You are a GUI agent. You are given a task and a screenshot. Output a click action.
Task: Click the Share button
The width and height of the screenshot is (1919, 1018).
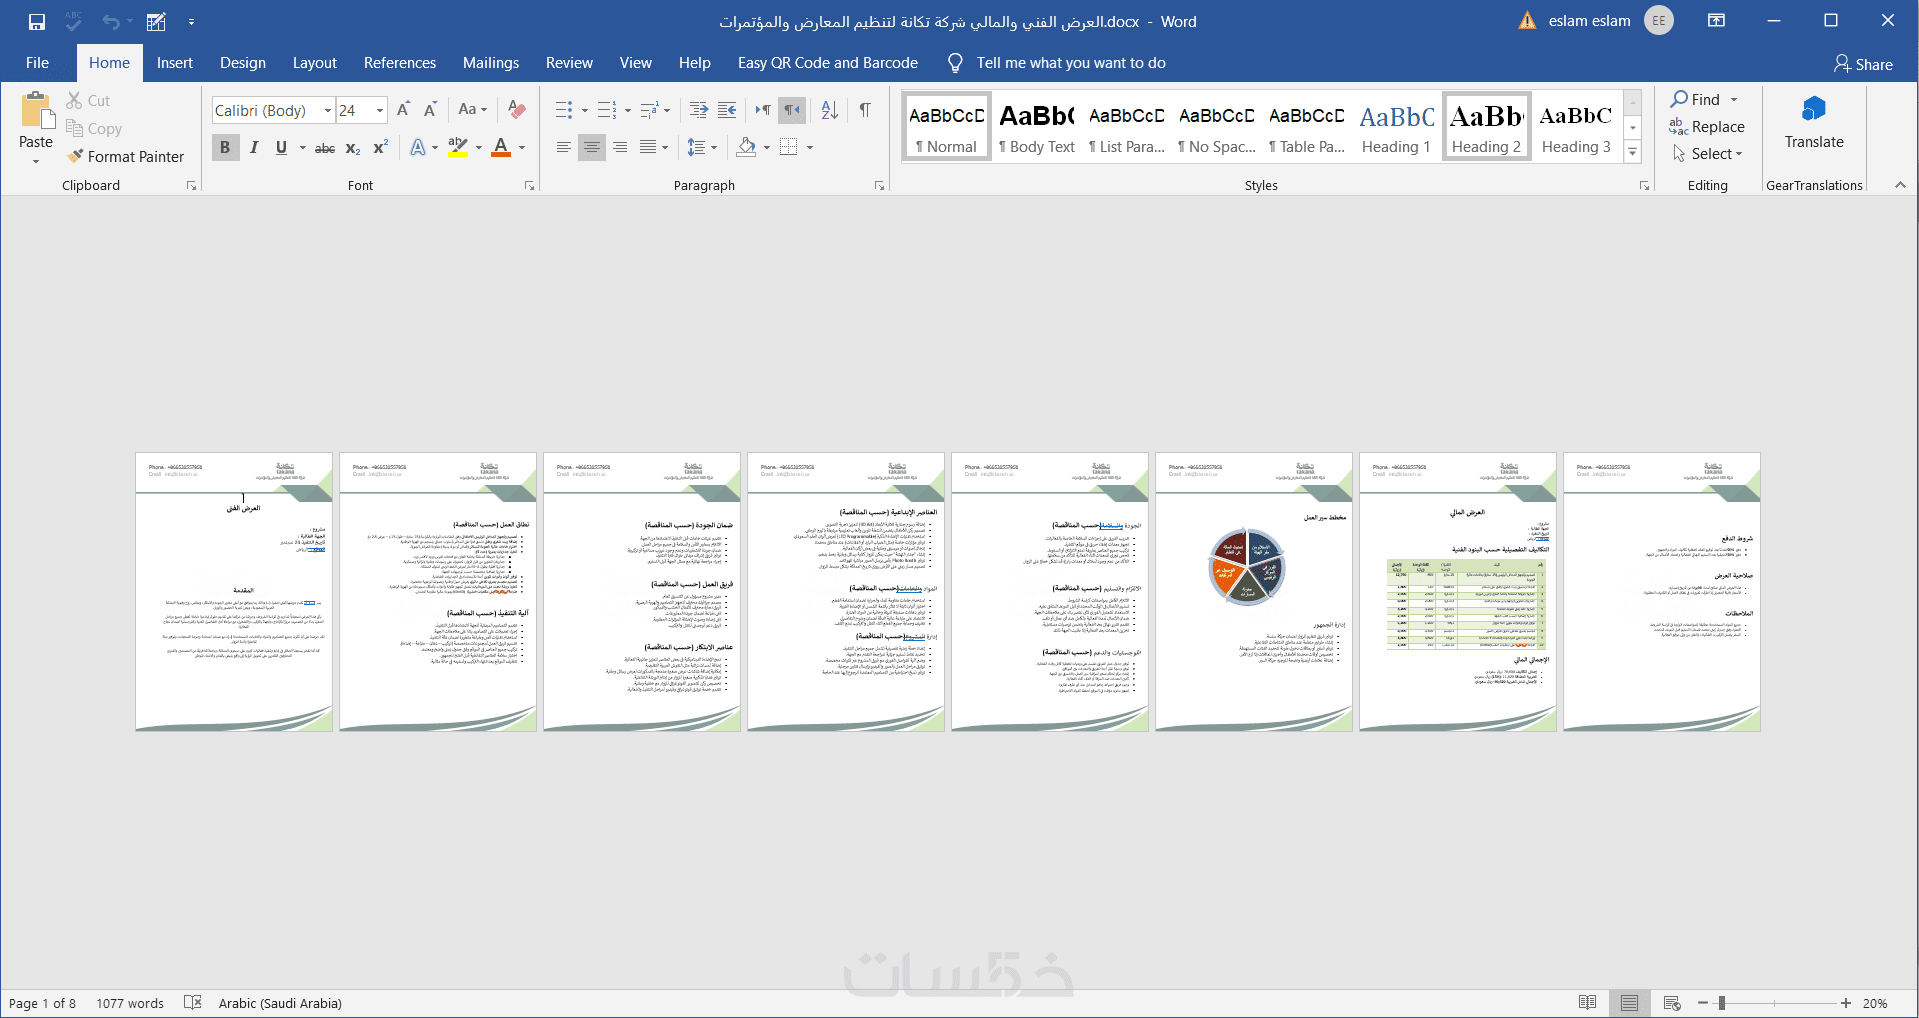(x=1863, y=64)
